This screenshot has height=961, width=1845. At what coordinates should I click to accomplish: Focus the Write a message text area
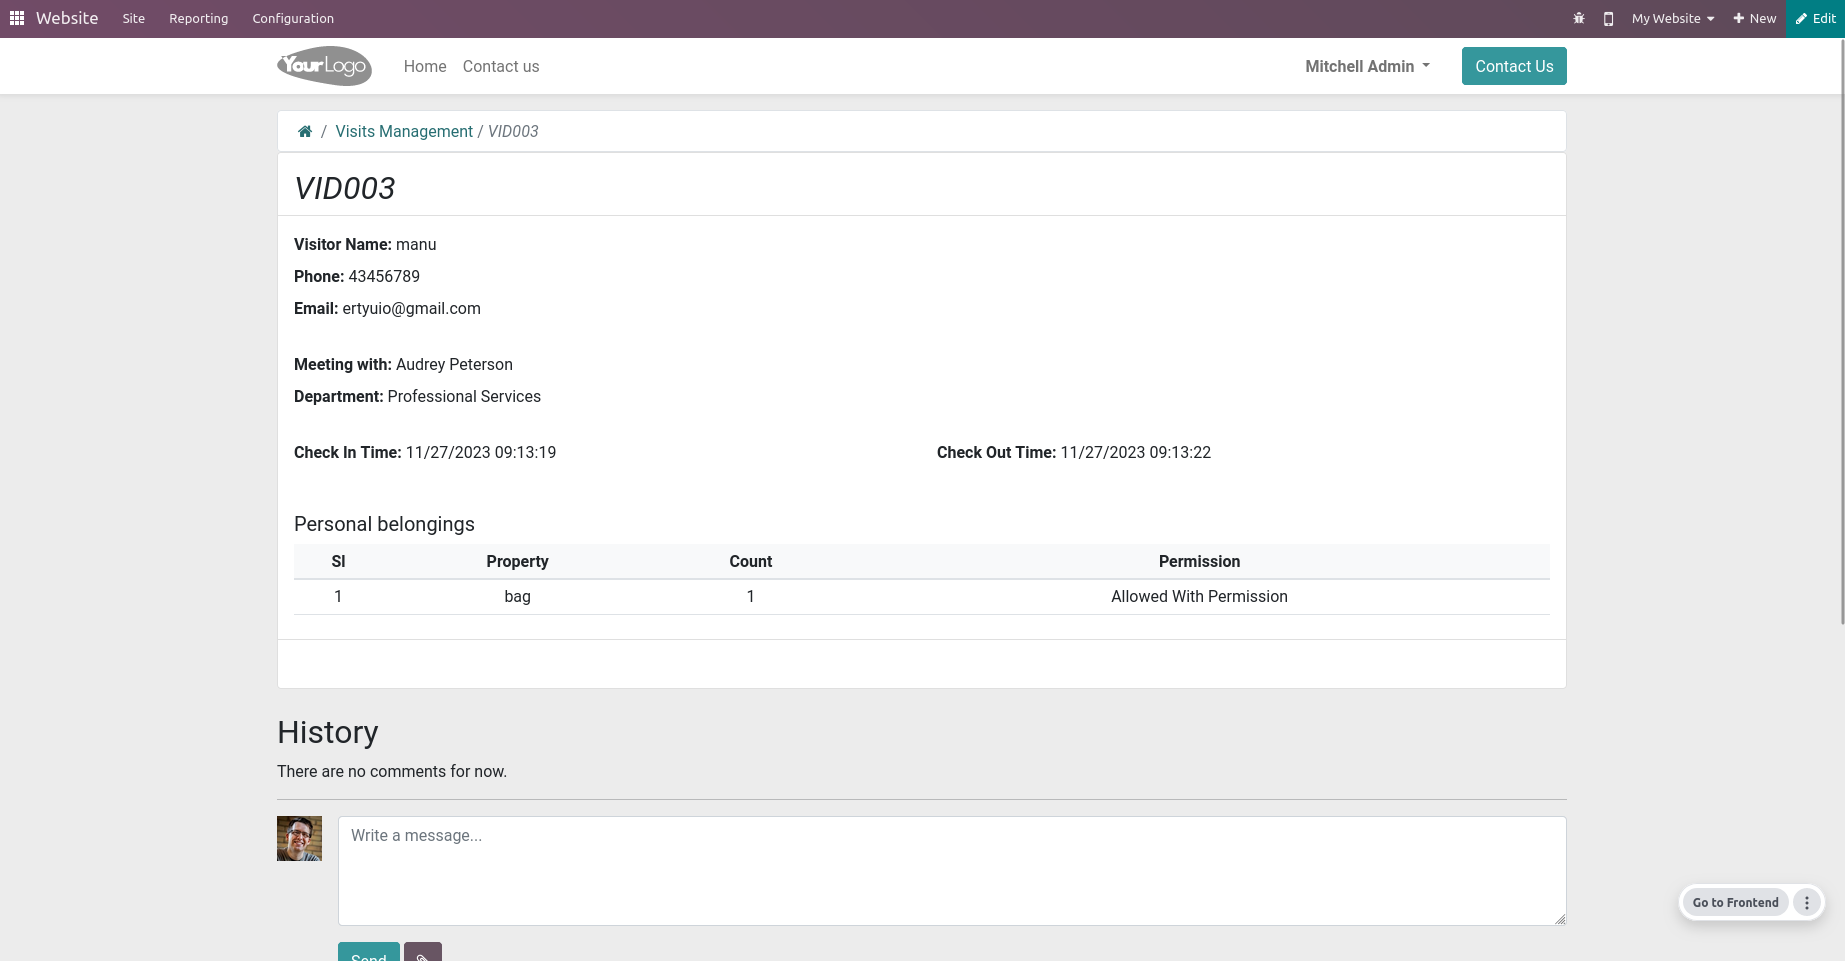[952, 871]
